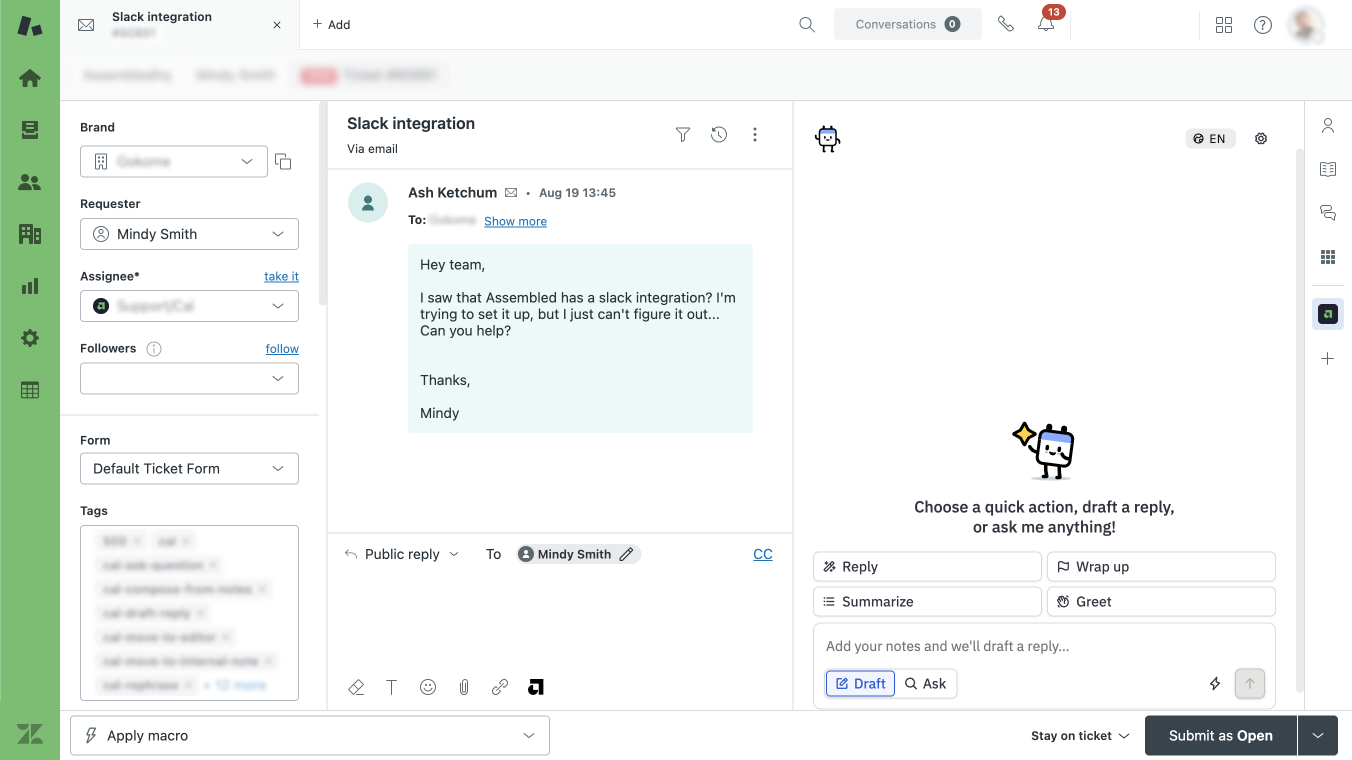This screenshot has width=1352, height=760.
Task: Expand the Requester Mindy Smith dropdown
Action: (x=189, y=234)
